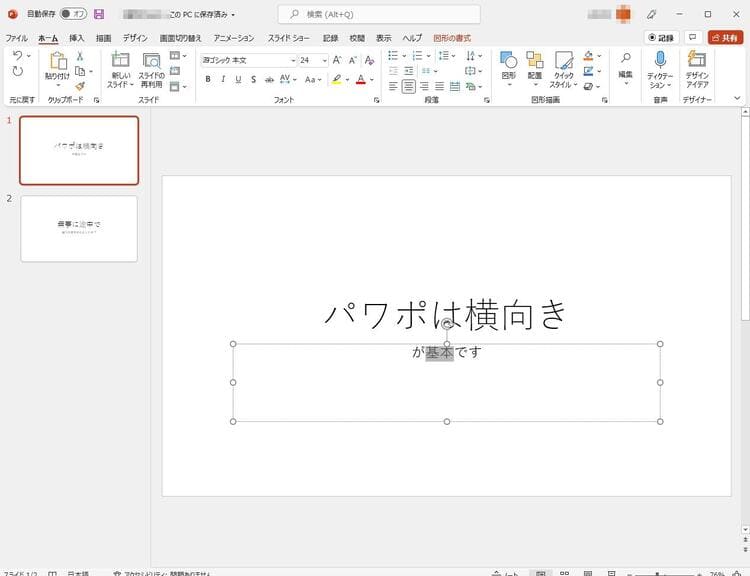Click the Bullets list icon

(x=393, y=55)
